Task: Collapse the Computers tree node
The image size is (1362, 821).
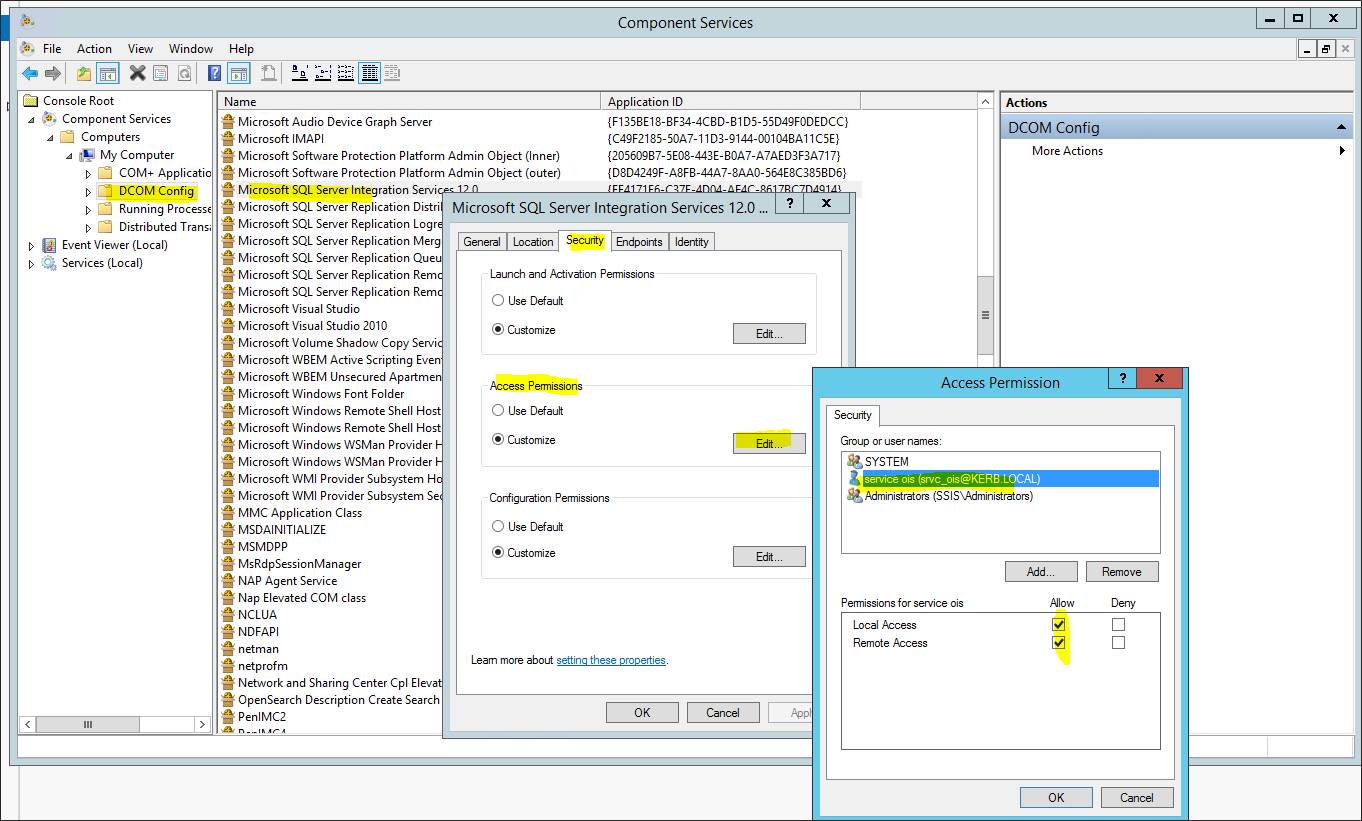Action: click(x=50, y=137)
